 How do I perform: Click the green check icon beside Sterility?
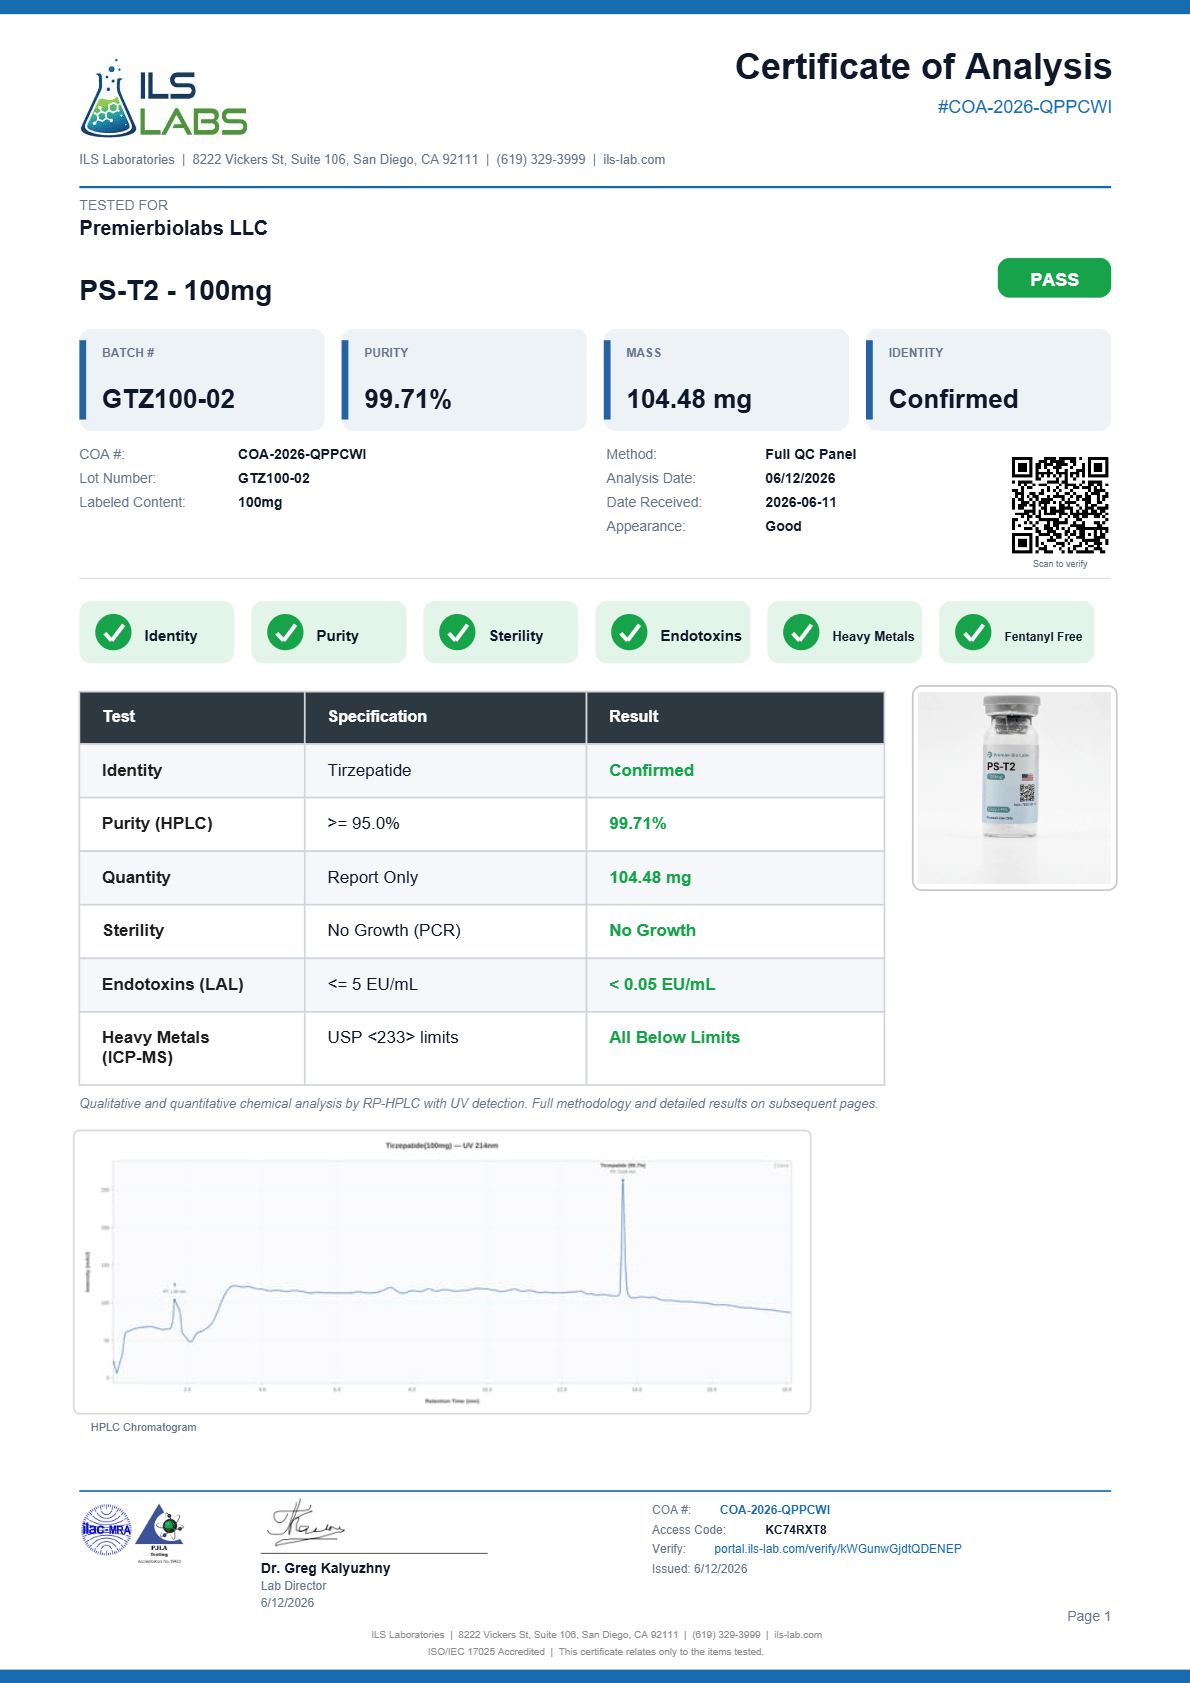[457, 632]
